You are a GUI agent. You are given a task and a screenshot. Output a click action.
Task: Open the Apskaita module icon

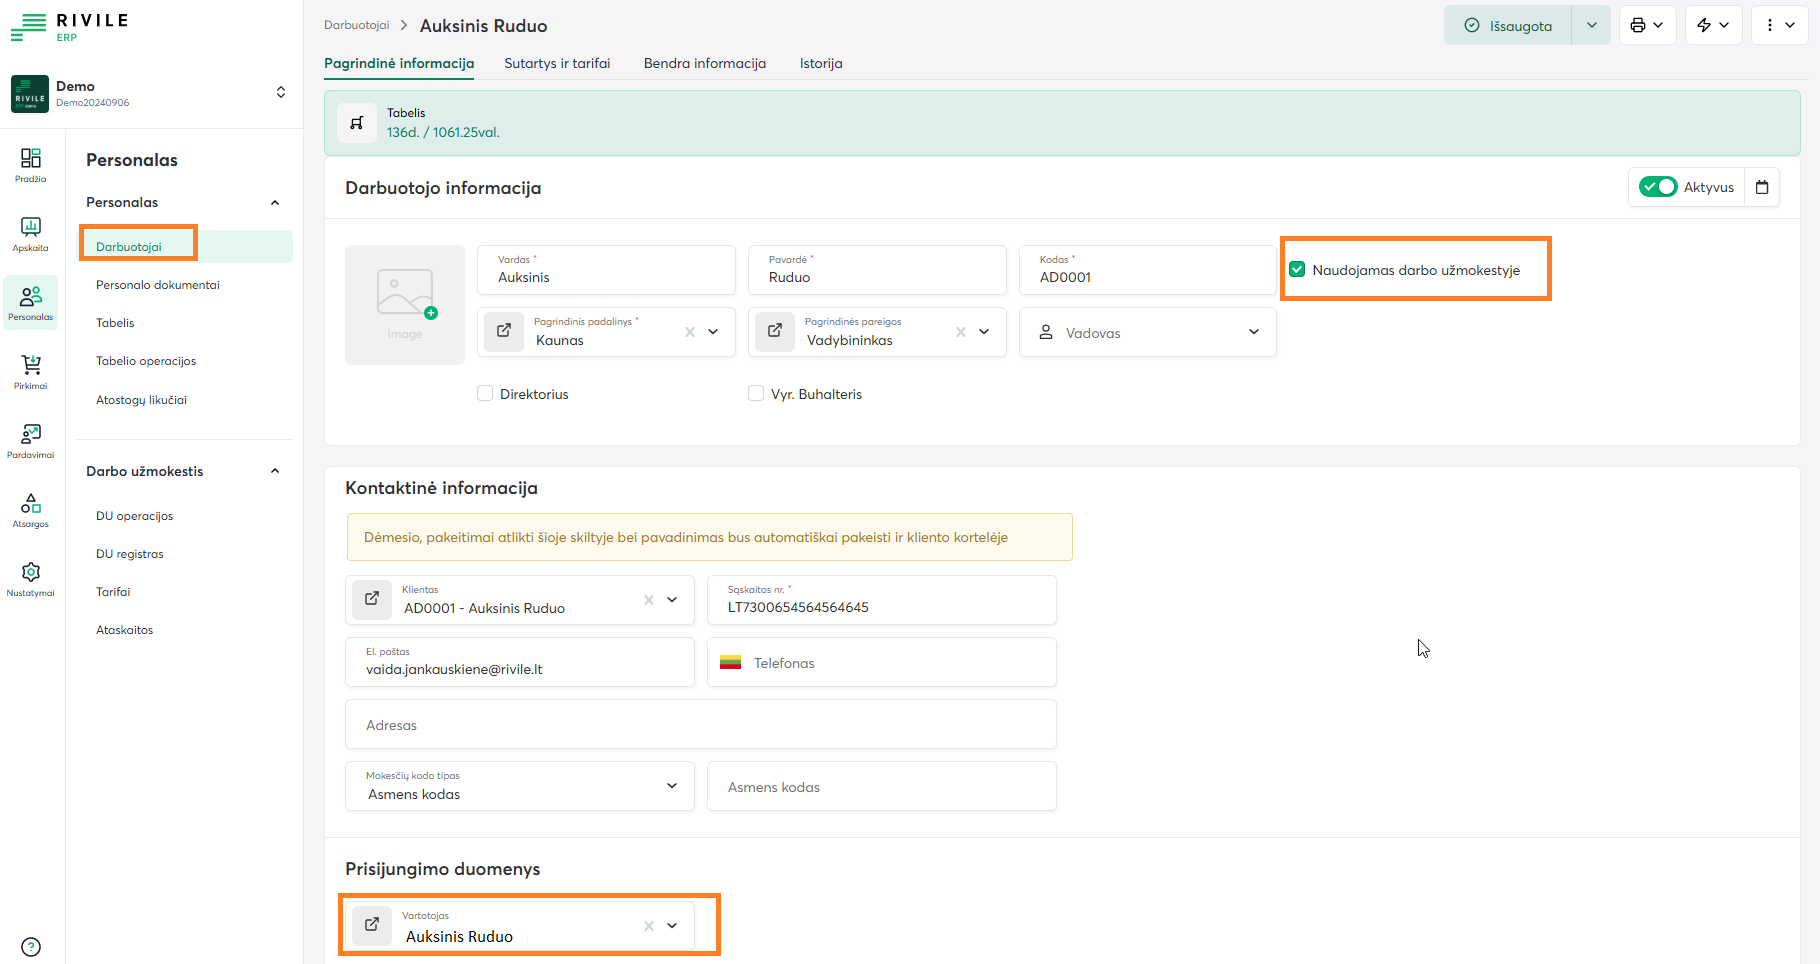coord(31,233)
